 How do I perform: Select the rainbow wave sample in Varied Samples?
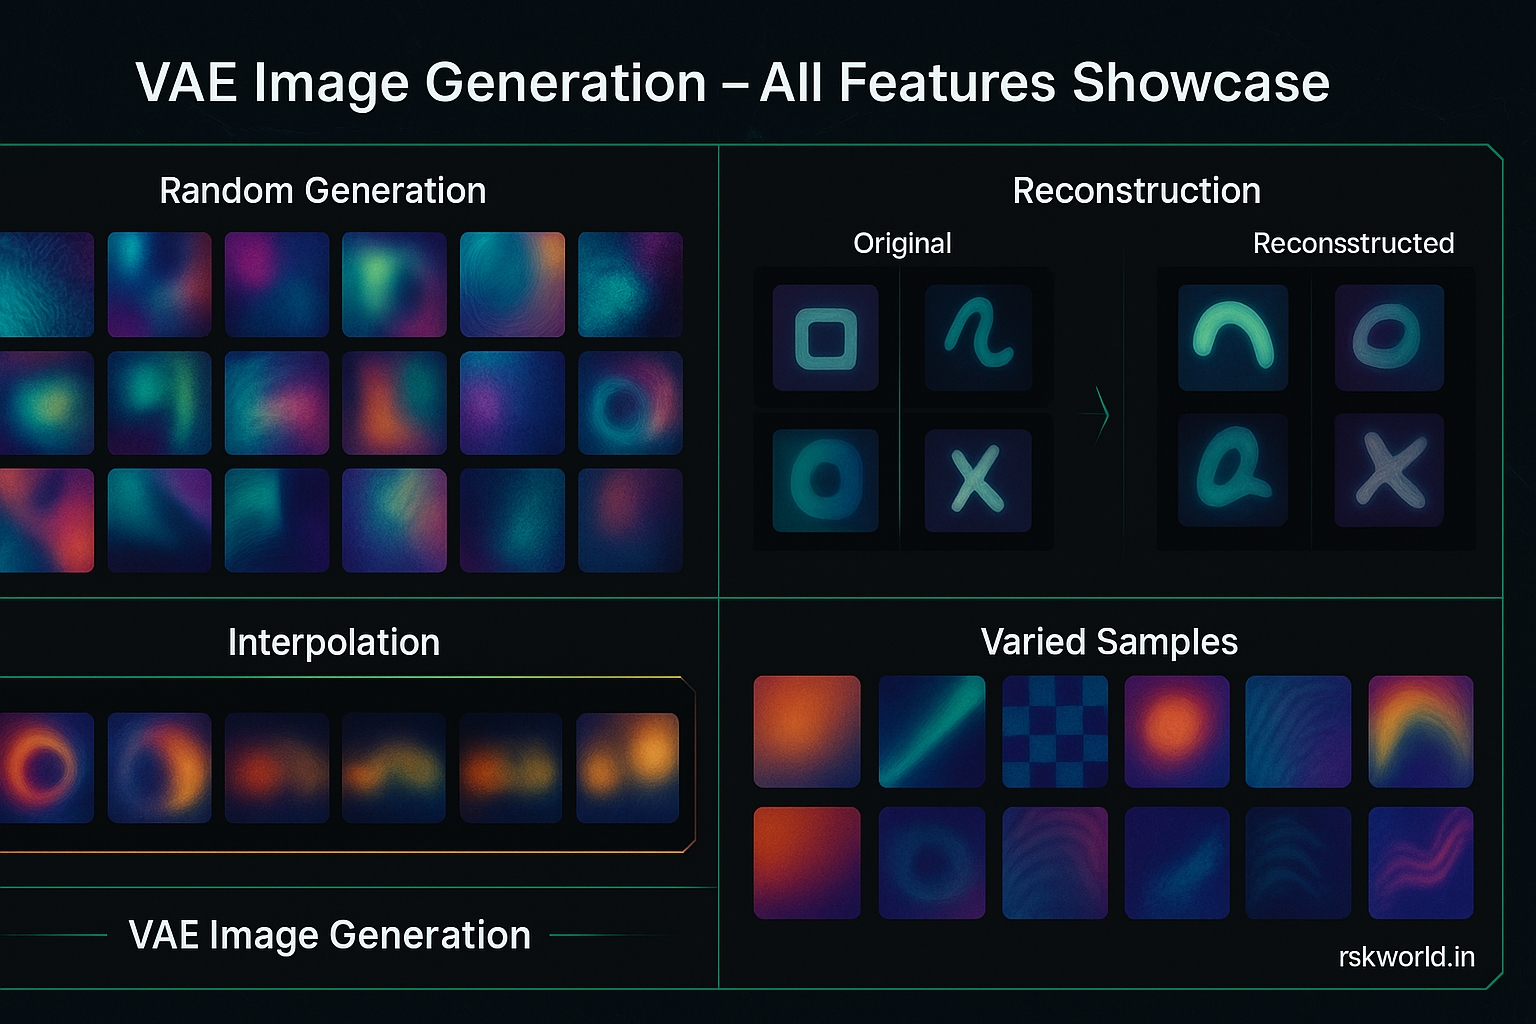(1421, 731)
